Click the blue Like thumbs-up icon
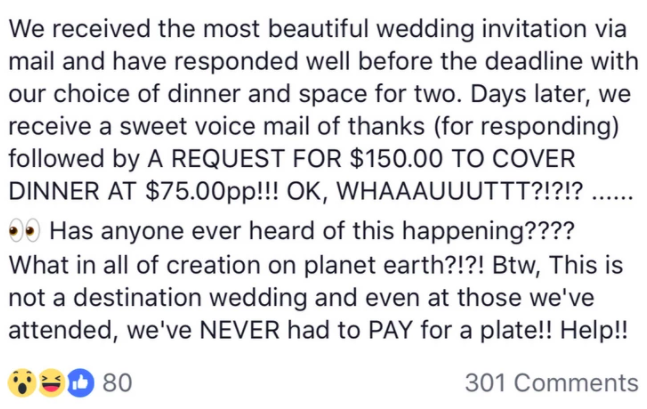The image size is (647, 409). pos(80,383)
